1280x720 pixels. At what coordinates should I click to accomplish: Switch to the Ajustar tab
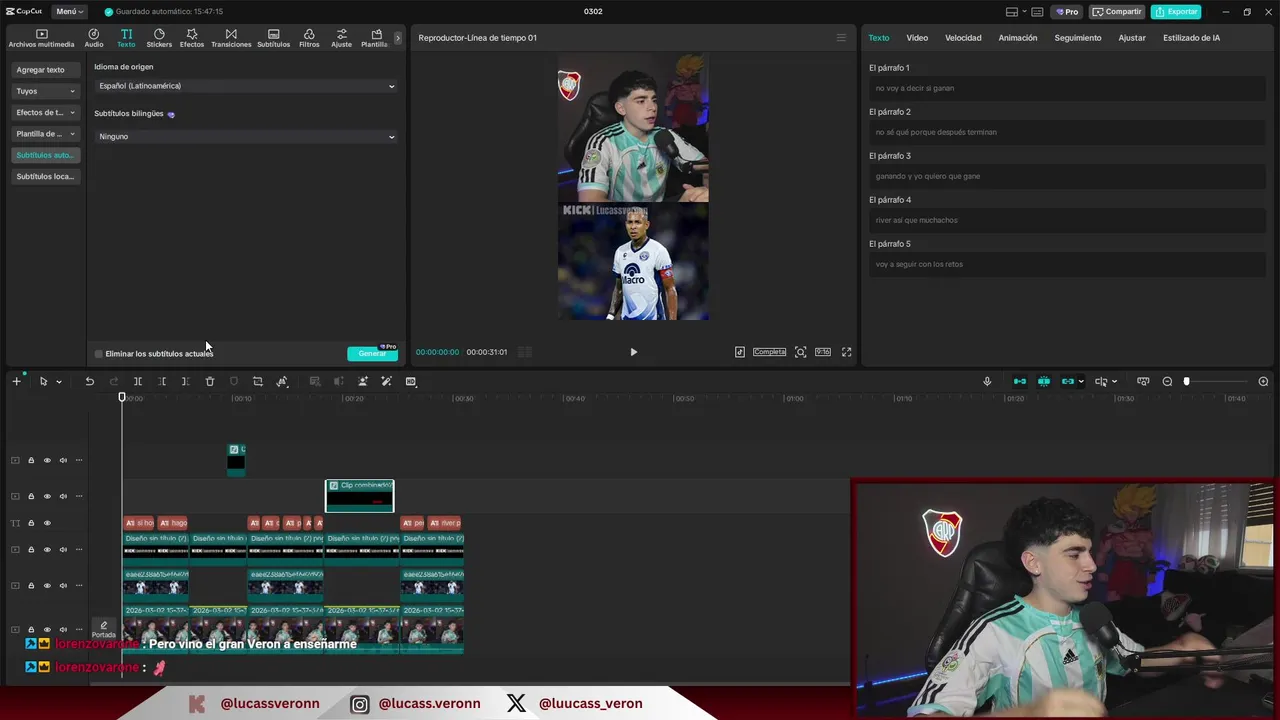click(x=1132, y=38)
